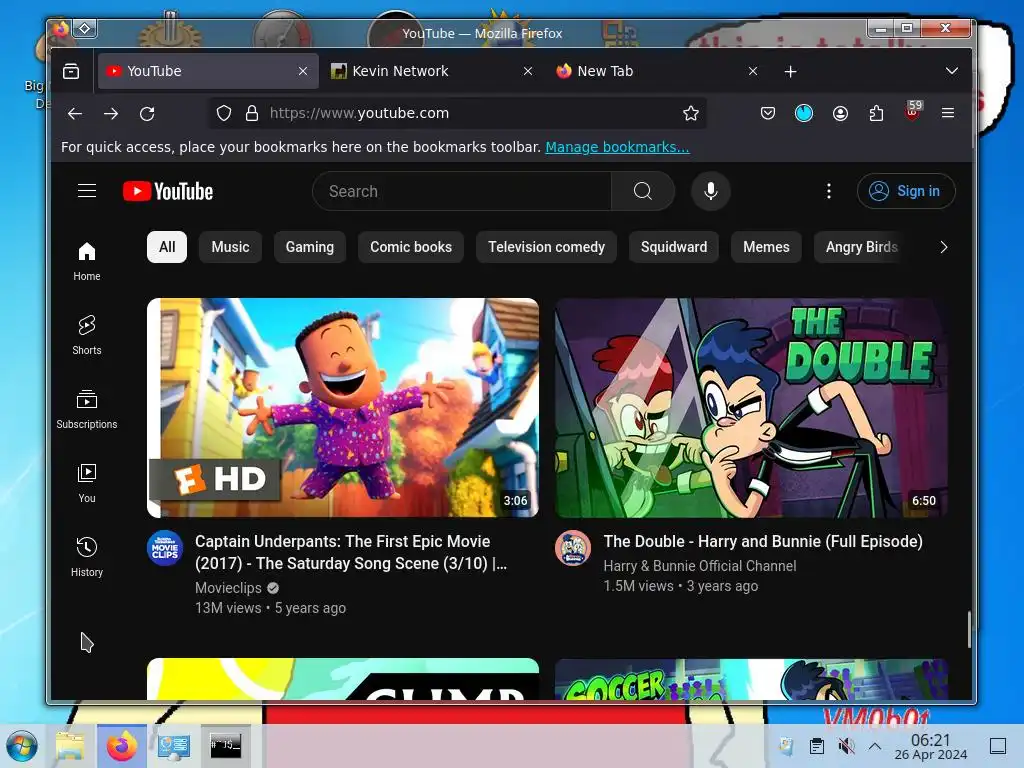
Task: Play the Captain Underpants video thumbnail
Action: point(343,408)
